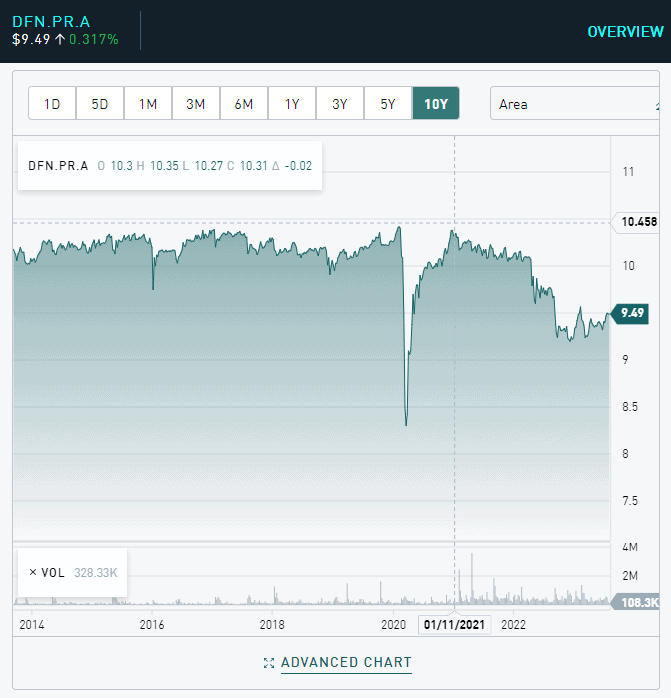Click the 2020 axis label
This screenshot has width=671, height=698.
[394, 625]
